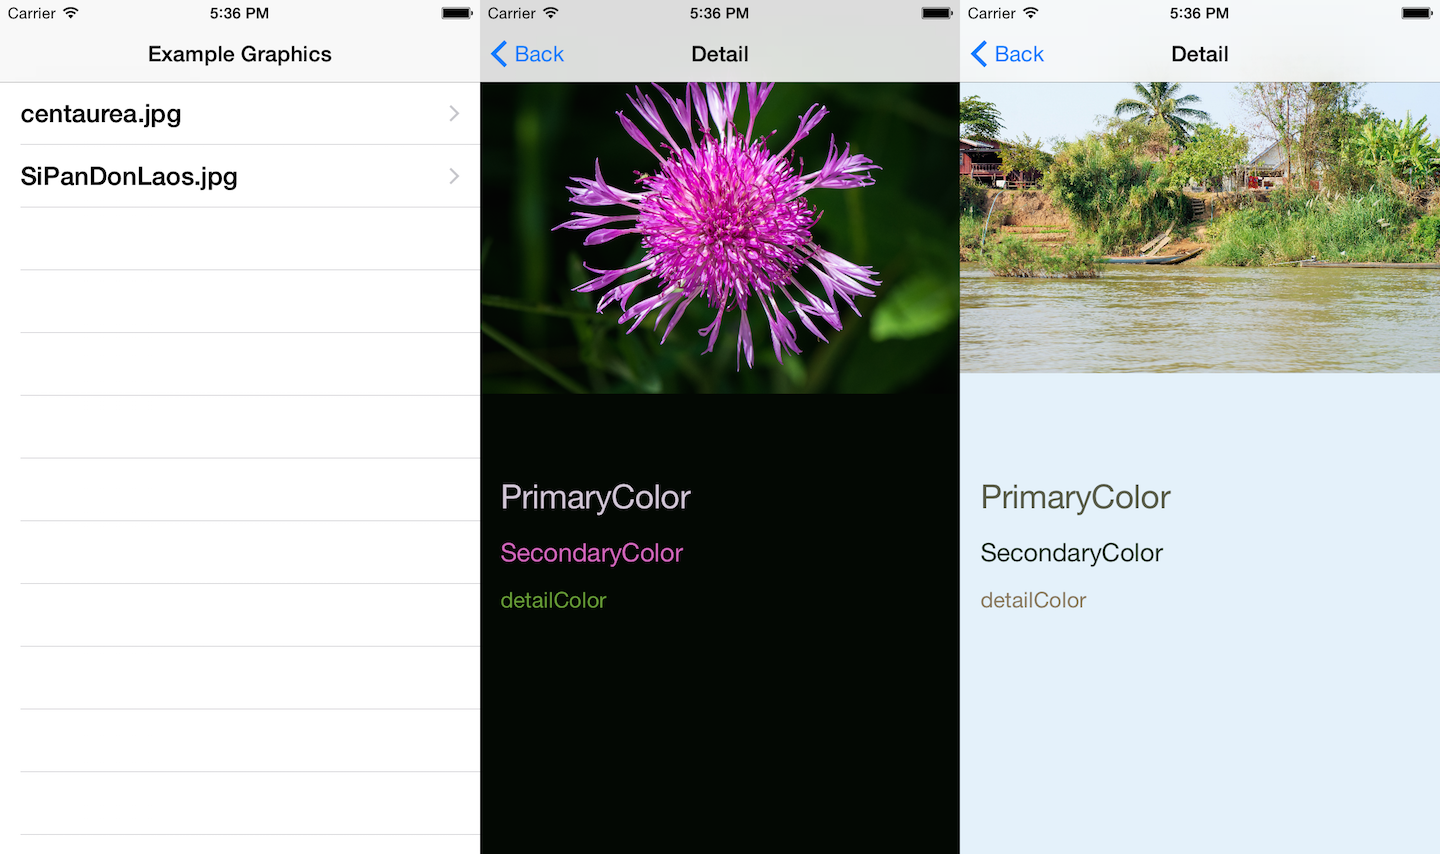Select the brown detailColor label
Image resolution: width=1440 pixels, height=854 pixels.
1033,600
